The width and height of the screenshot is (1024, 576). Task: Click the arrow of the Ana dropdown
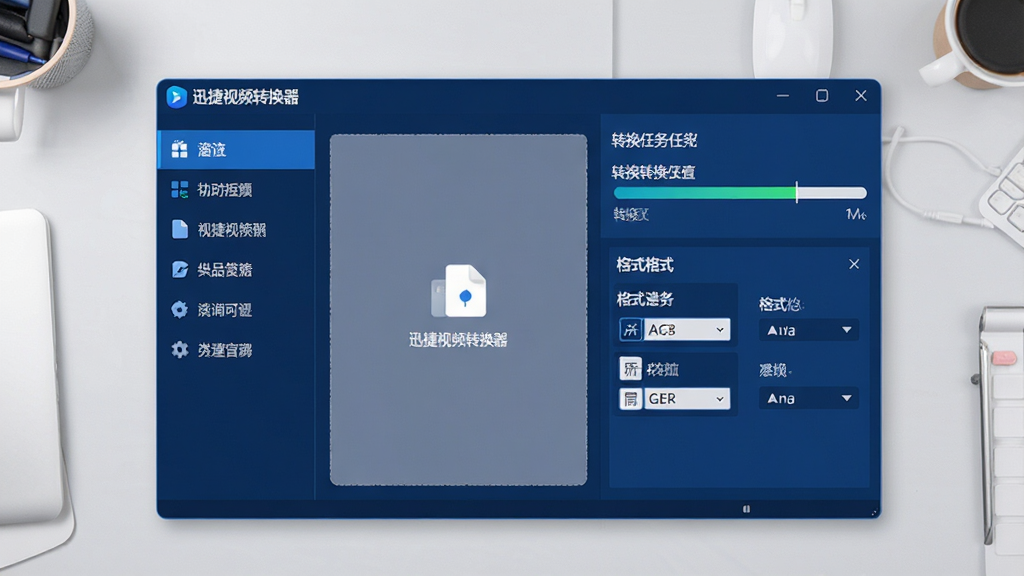[846, 398]
